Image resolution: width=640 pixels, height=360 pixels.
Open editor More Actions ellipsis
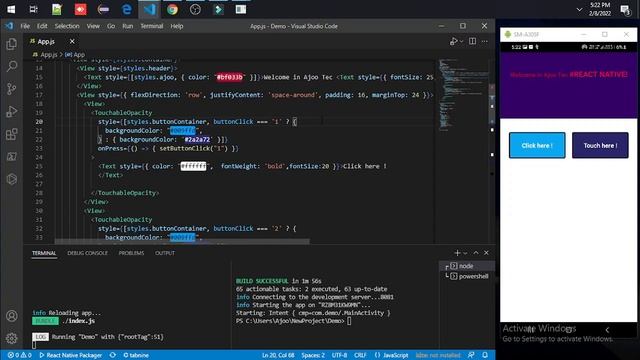(484, 41)
